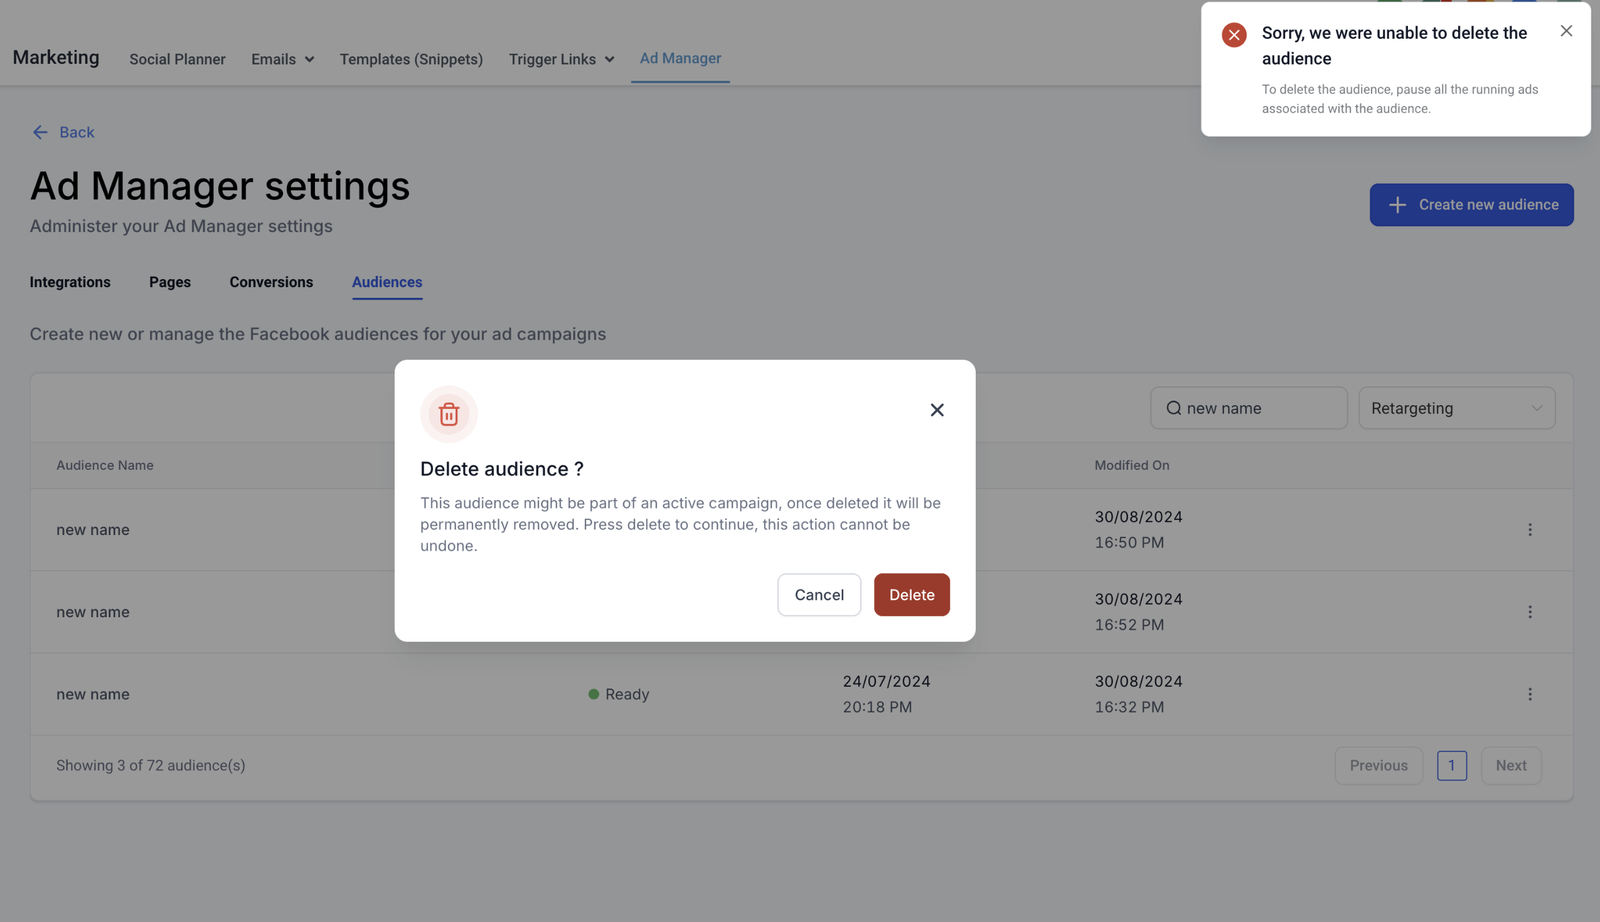1600x922 pixels.
Task: Open the Pages tab
Action: [x=170, y=282]
